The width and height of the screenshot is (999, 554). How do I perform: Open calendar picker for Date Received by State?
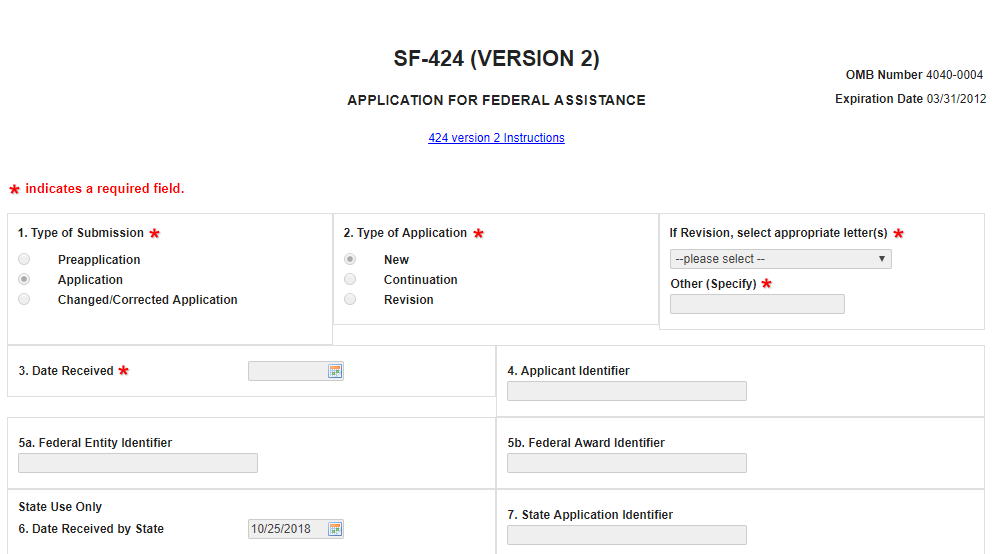point(335,529)
